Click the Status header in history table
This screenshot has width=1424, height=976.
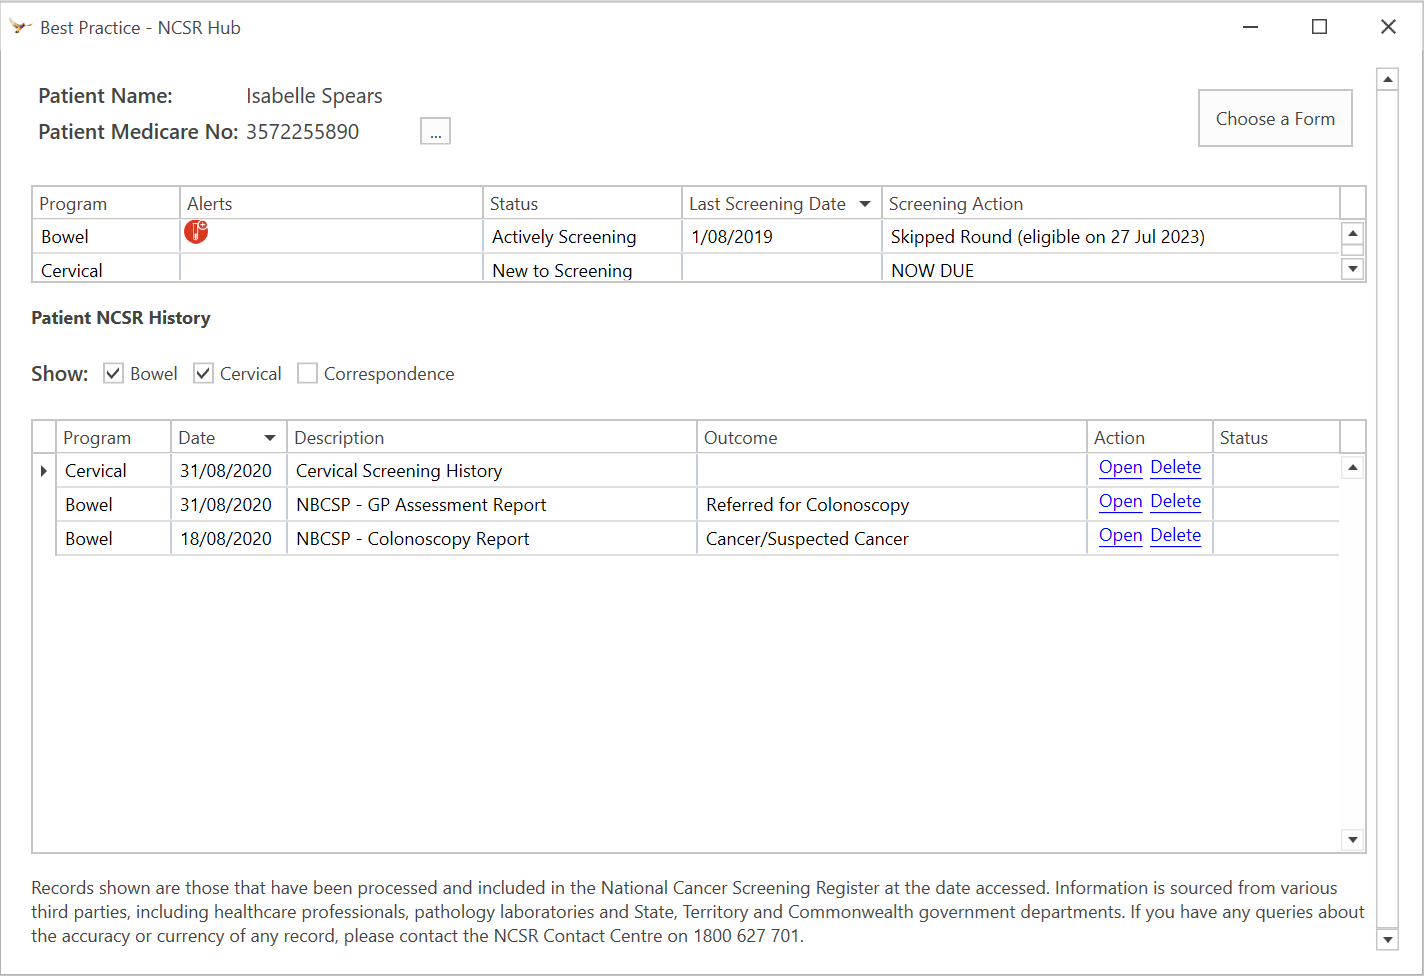point(1276,438)
